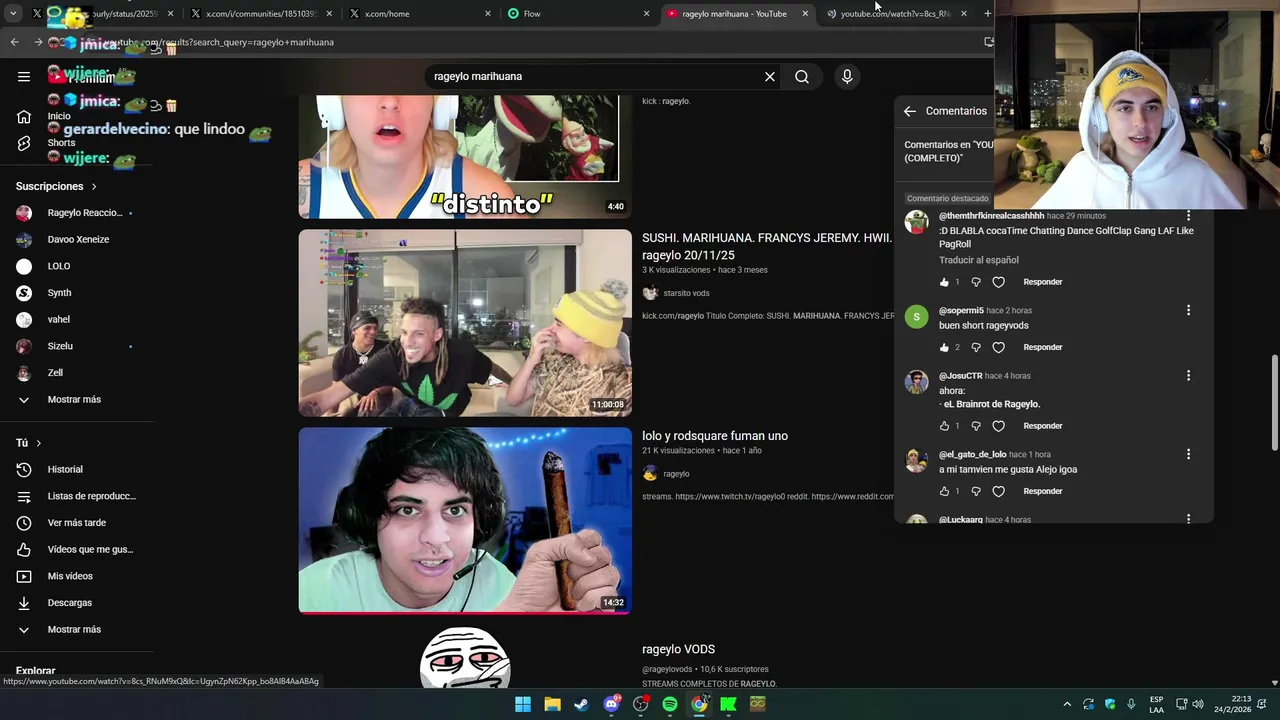Image resolution: width=1280 pixels, height=720 pixels.
Task: Dislike the @themthrfkinrealcasshhhh comment
Action: [976, 282]
